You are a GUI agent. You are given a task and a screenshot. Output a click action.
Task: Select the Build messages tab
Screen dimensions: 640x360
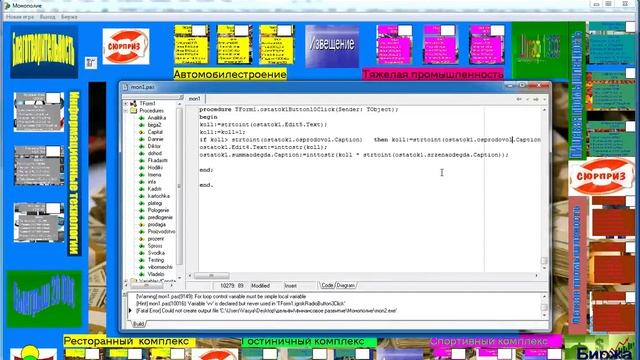click(x=138, y=324)
